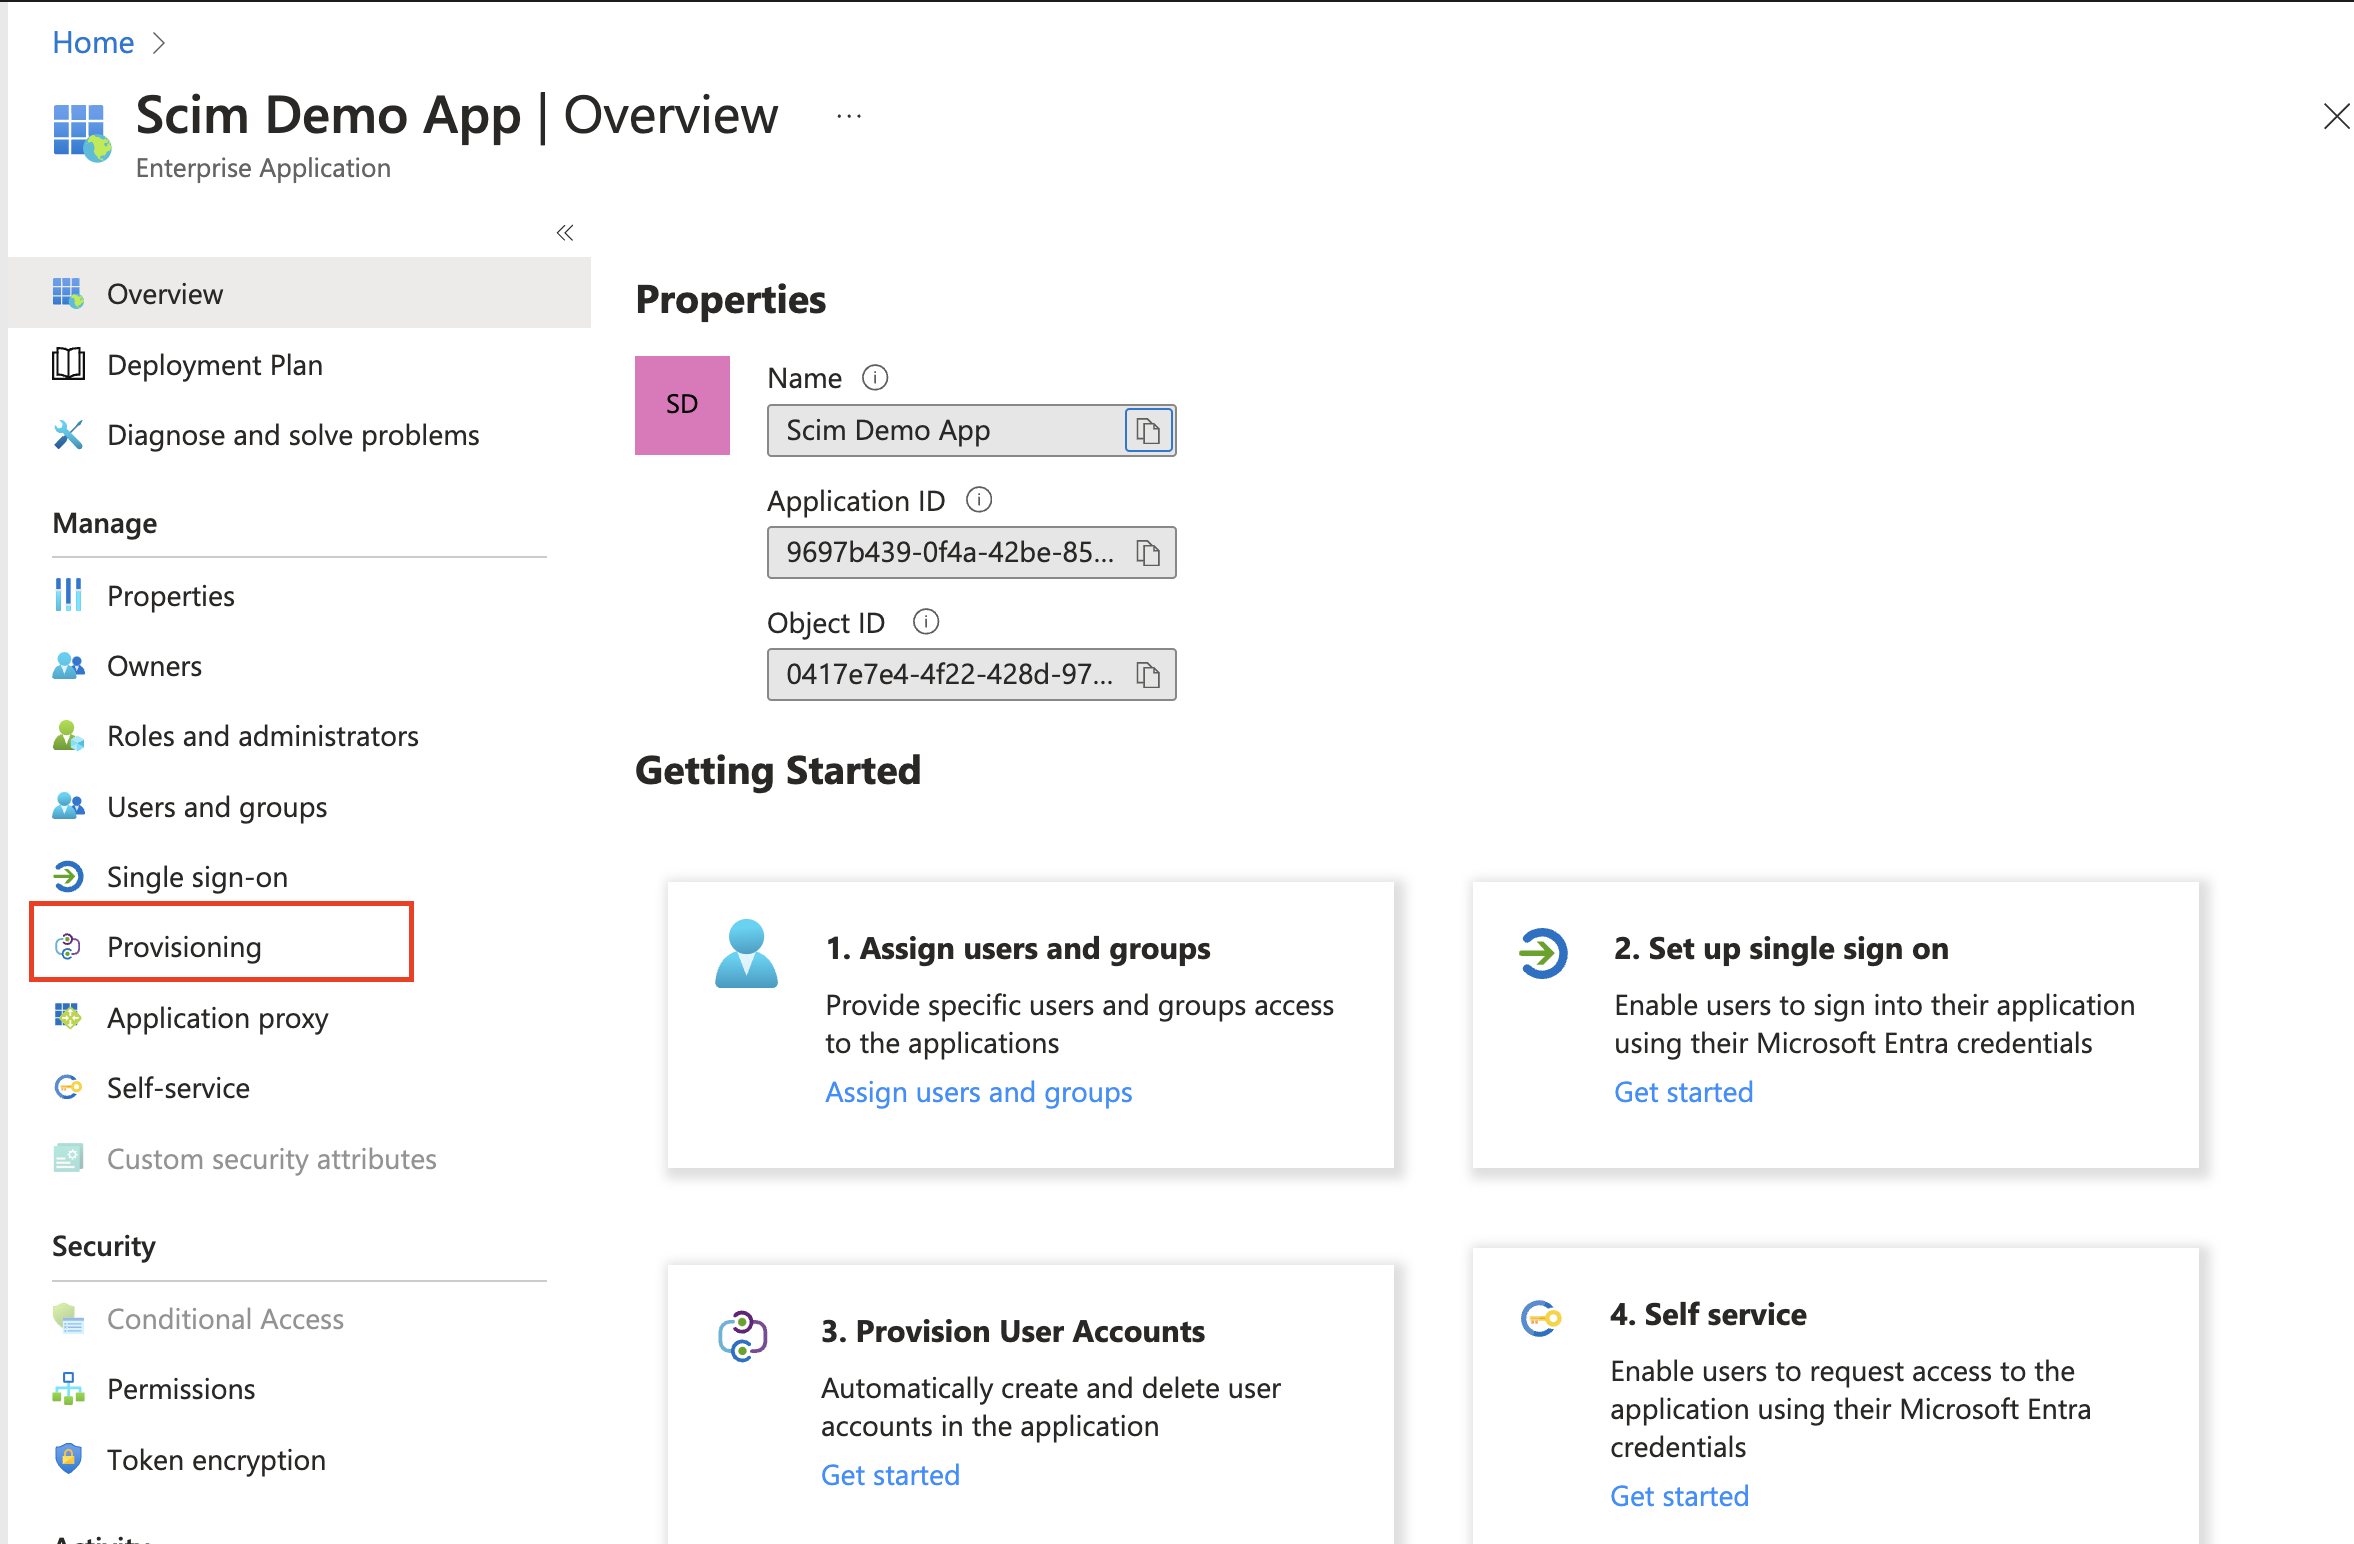This screenshot has width=2354, height=1544.
Task: Click info icon beside Object ID
Action: [x=926, y=622]
